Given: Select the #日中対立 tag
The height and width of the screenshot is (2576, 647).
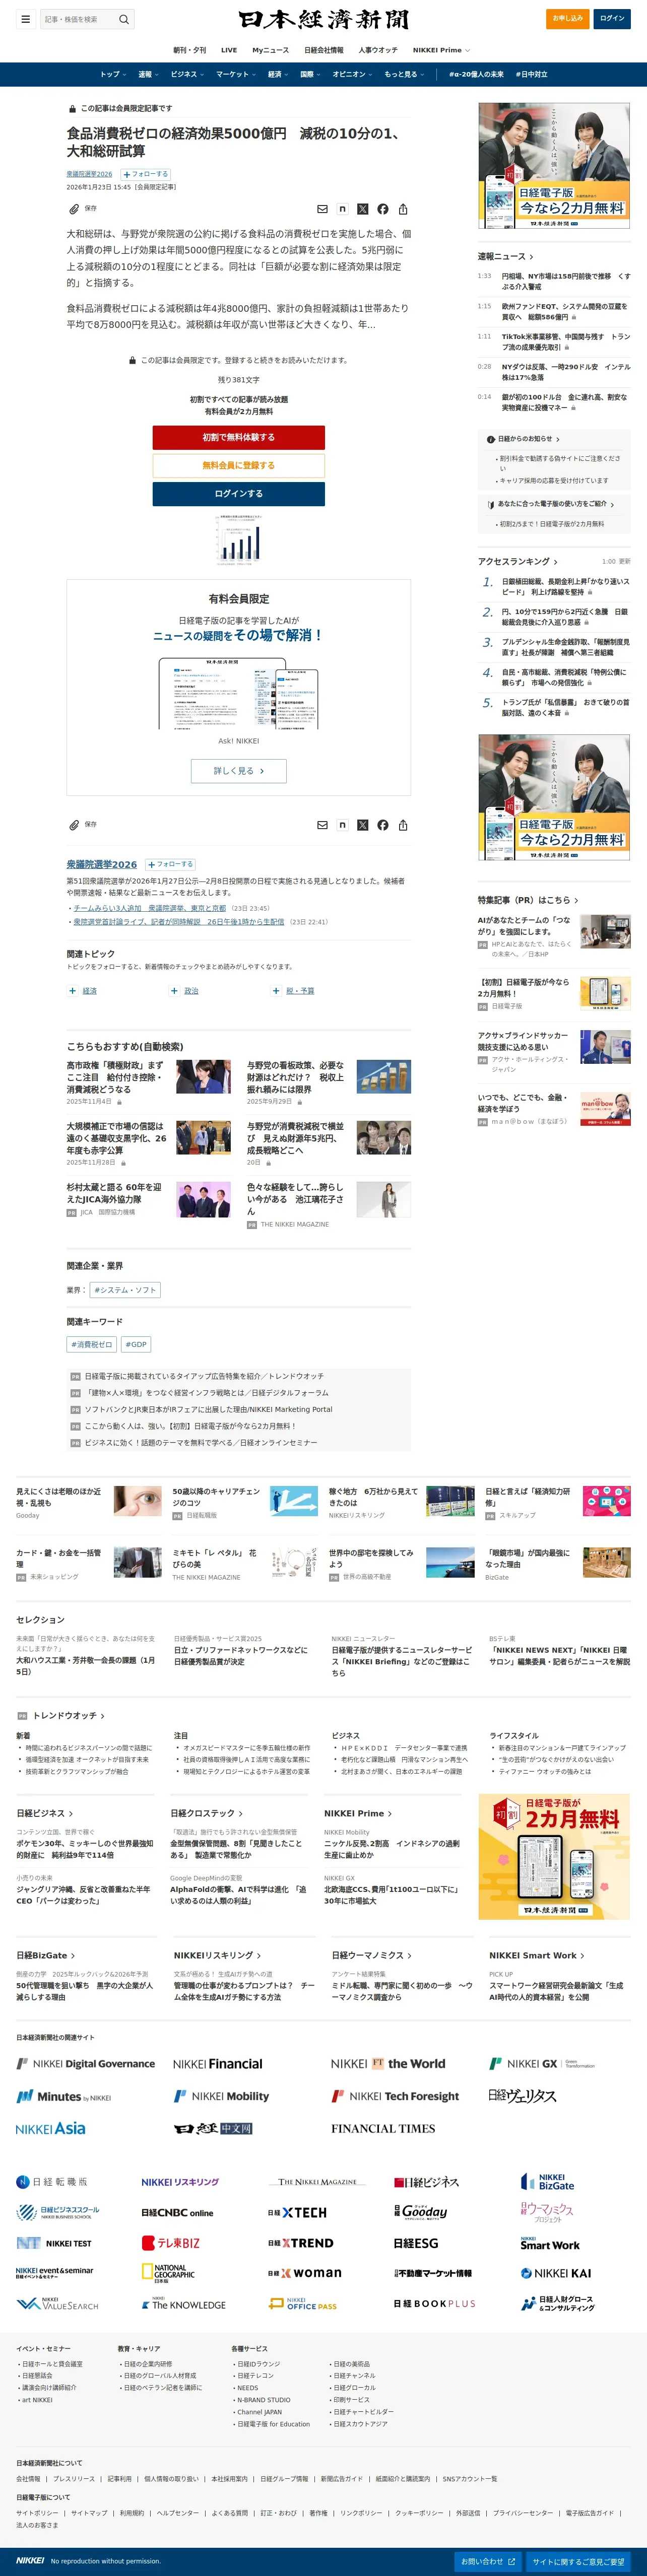Looking at the screenshot, I should pos(531,74).
